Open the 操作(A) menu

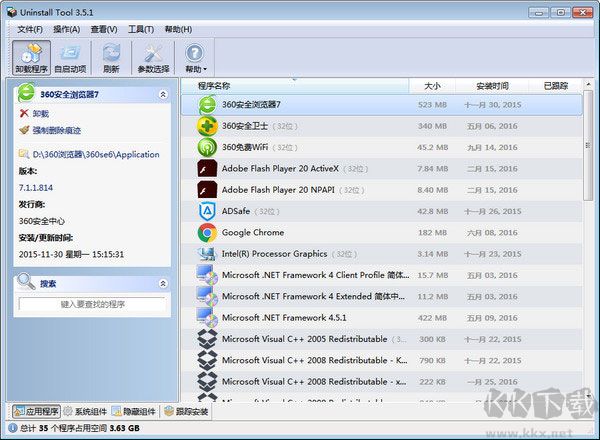coord(67,29)
